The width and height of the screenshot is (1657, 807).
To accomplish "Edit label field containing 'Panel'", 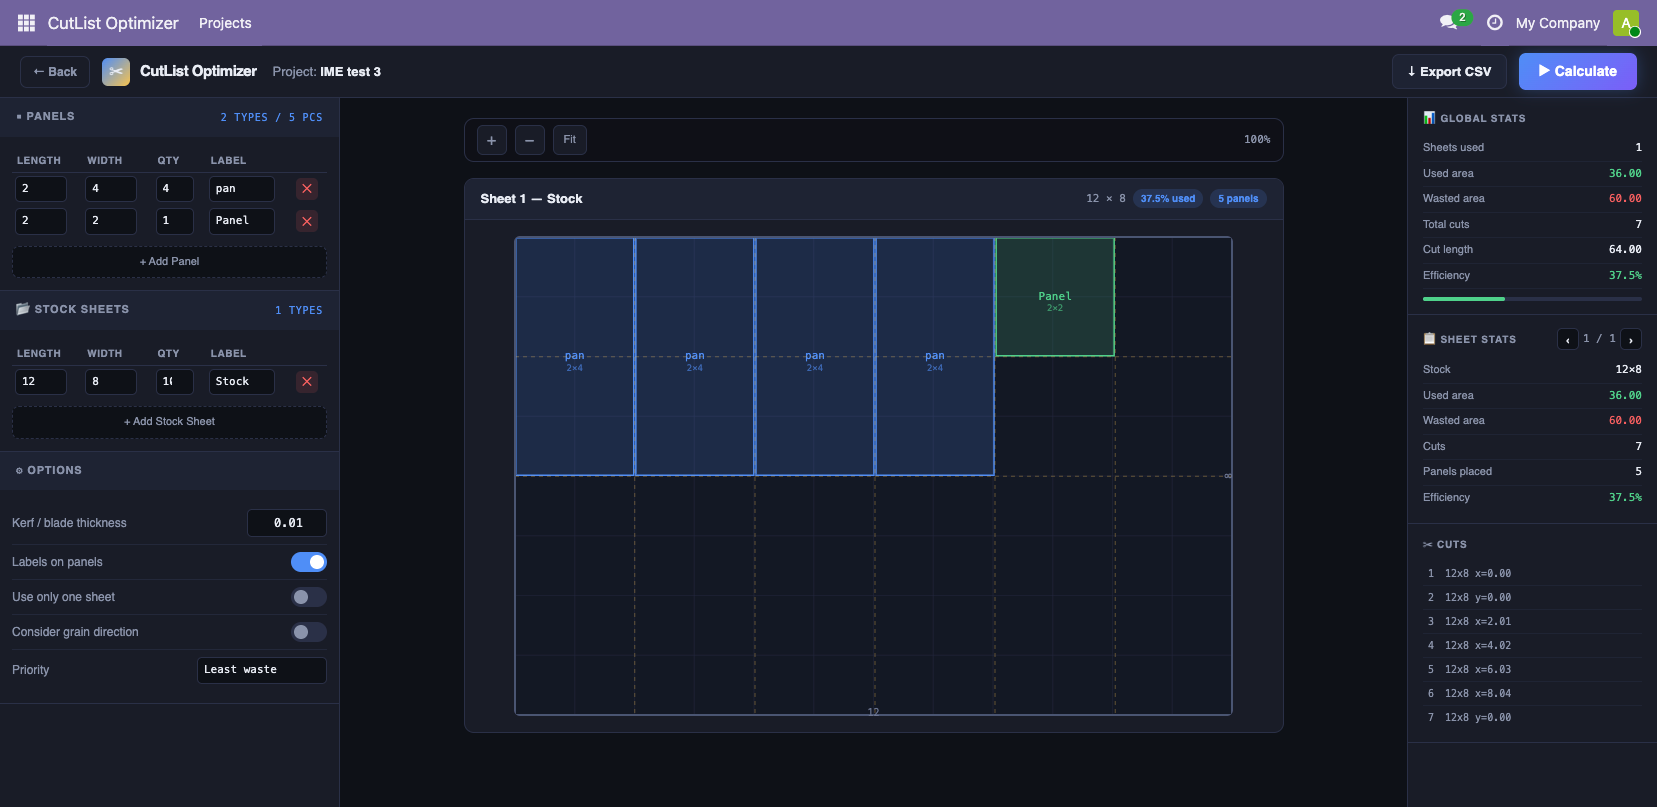I will point(242,221).
